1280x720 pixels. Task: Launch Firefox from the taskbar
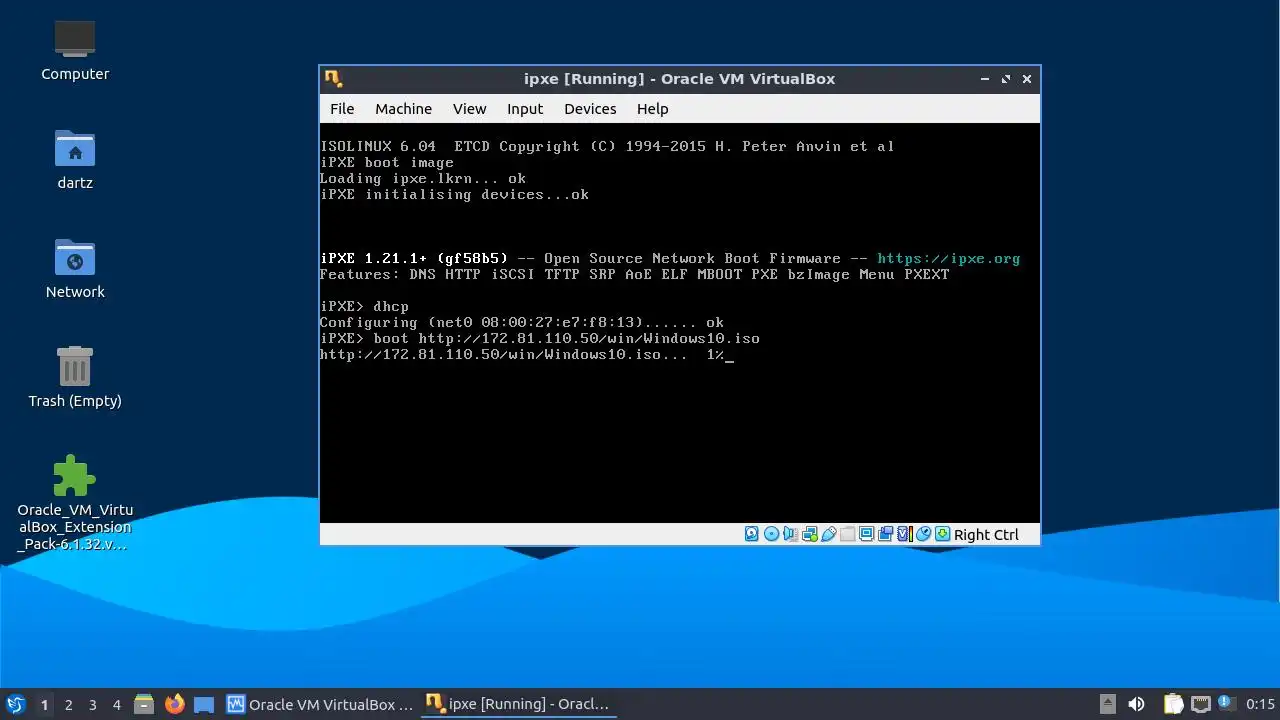[x=175, y=704]
